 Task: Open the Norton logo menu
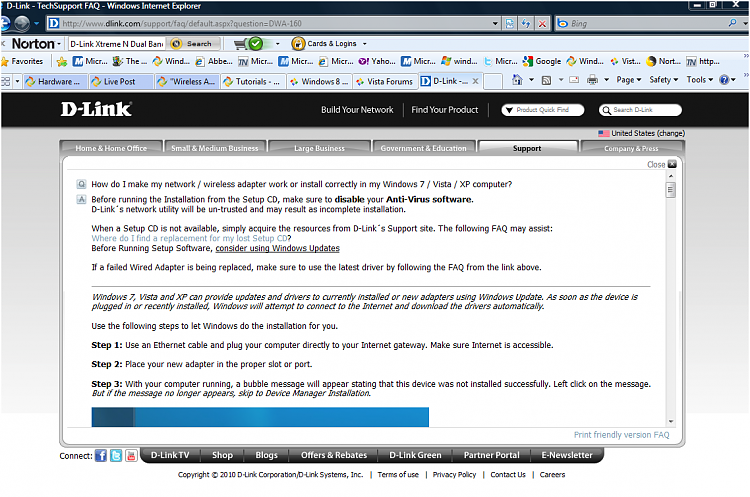pos(36,44)
